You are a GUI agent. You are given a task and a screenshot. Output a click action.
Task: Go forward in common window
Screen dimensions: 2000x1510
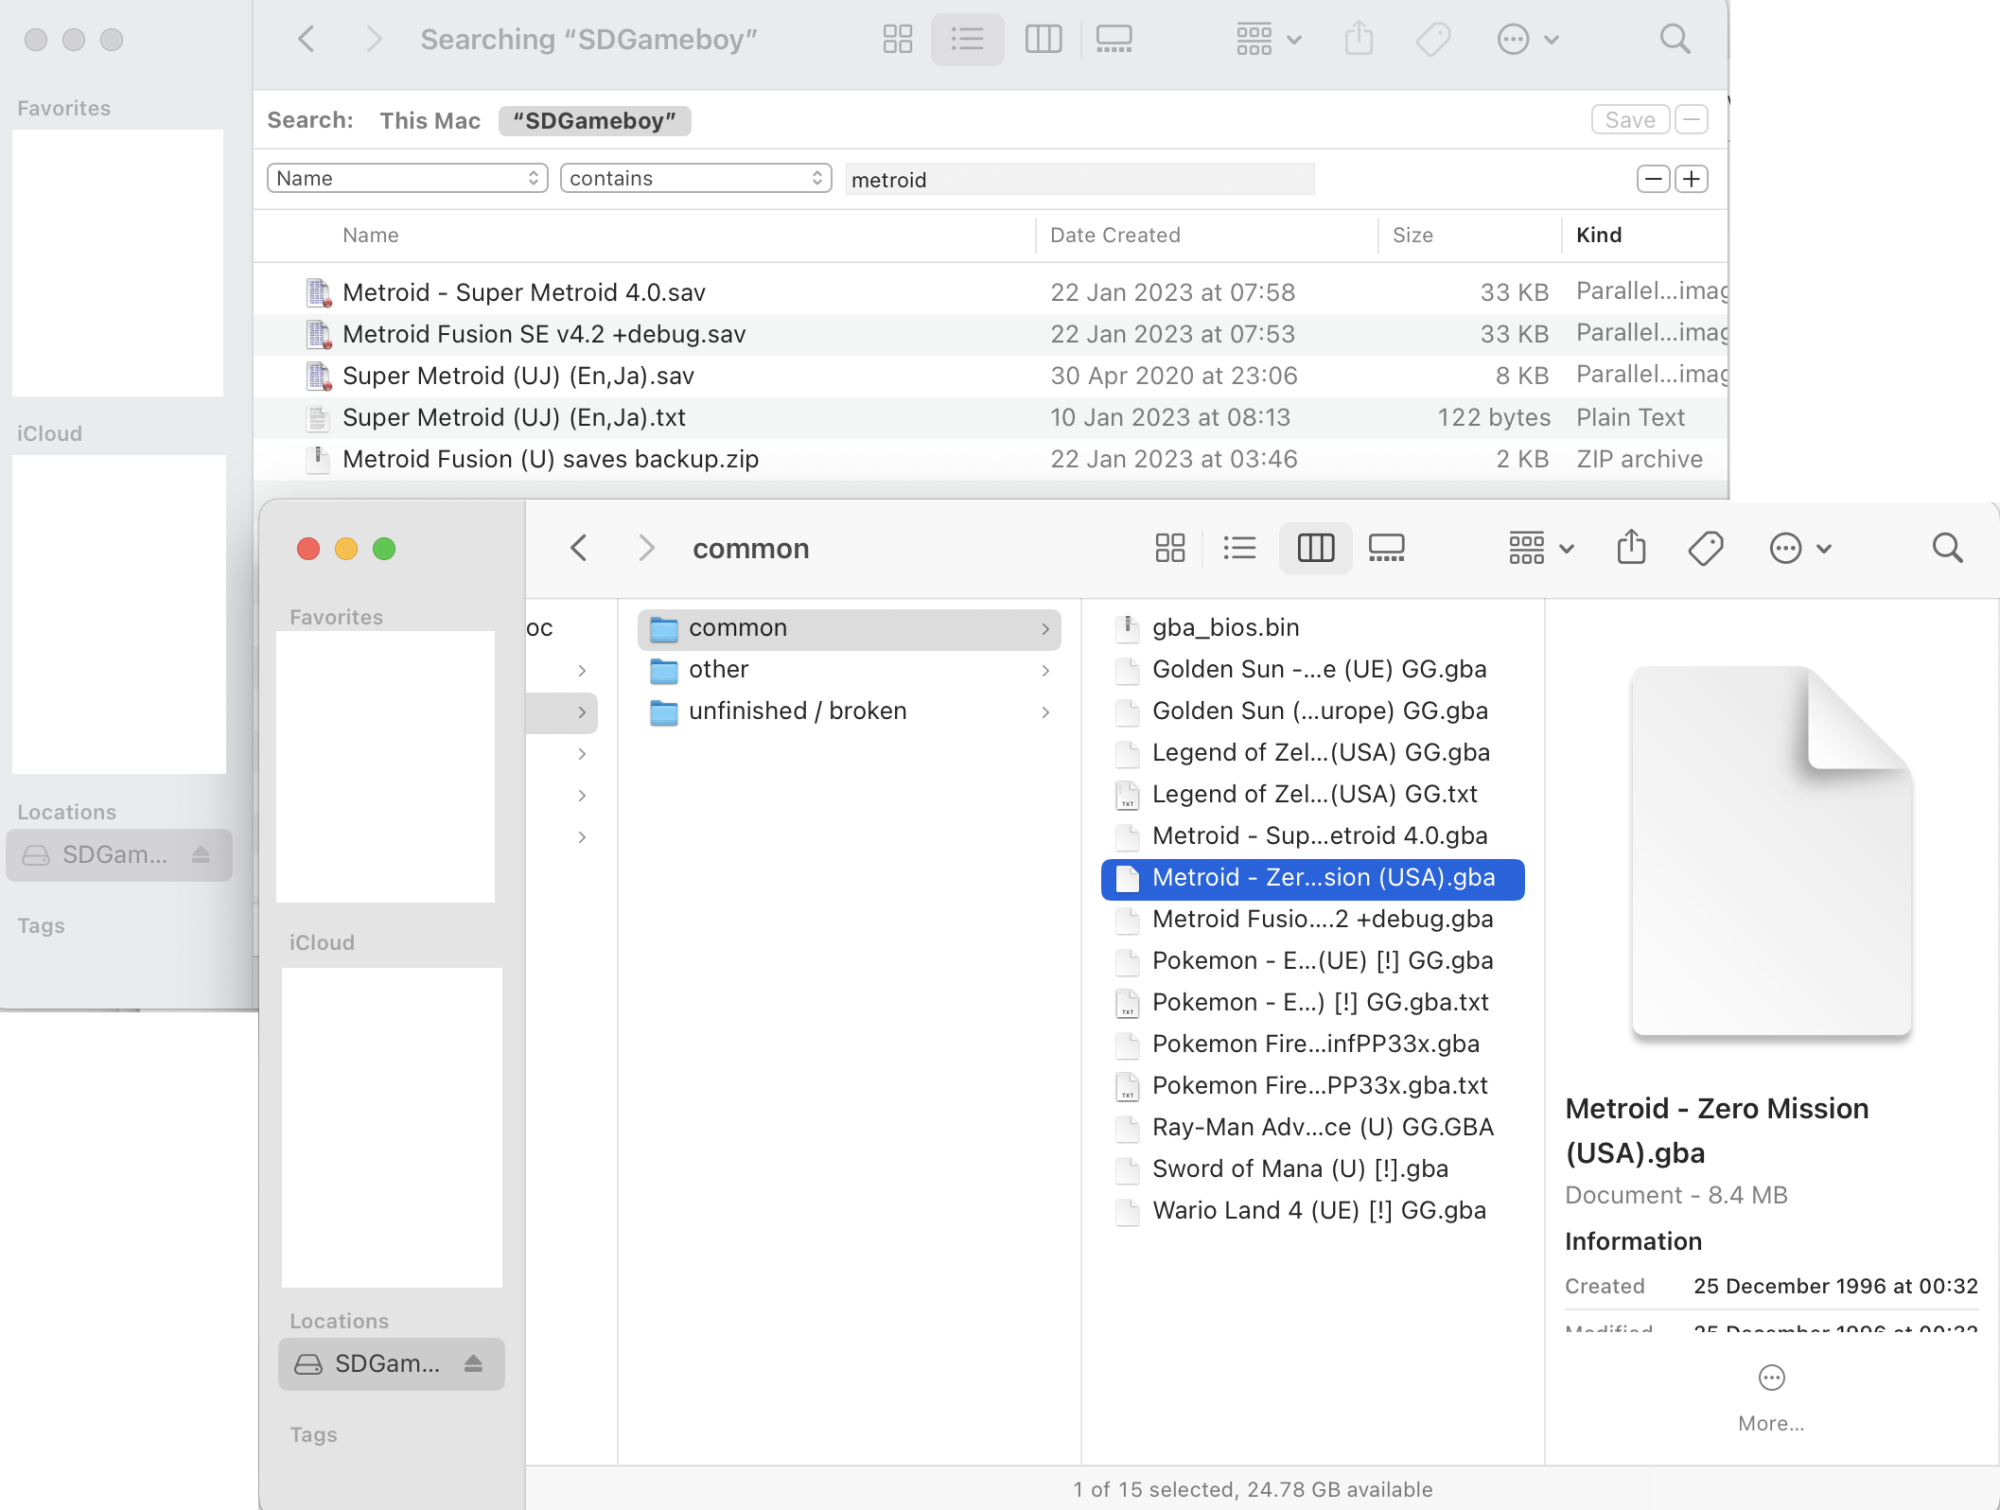pos(646,548)
